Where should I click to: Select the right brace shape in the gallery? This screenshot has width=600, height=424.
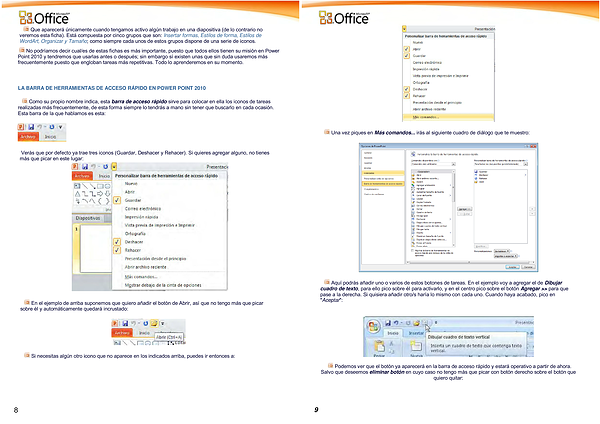click(x=108, y=201)
